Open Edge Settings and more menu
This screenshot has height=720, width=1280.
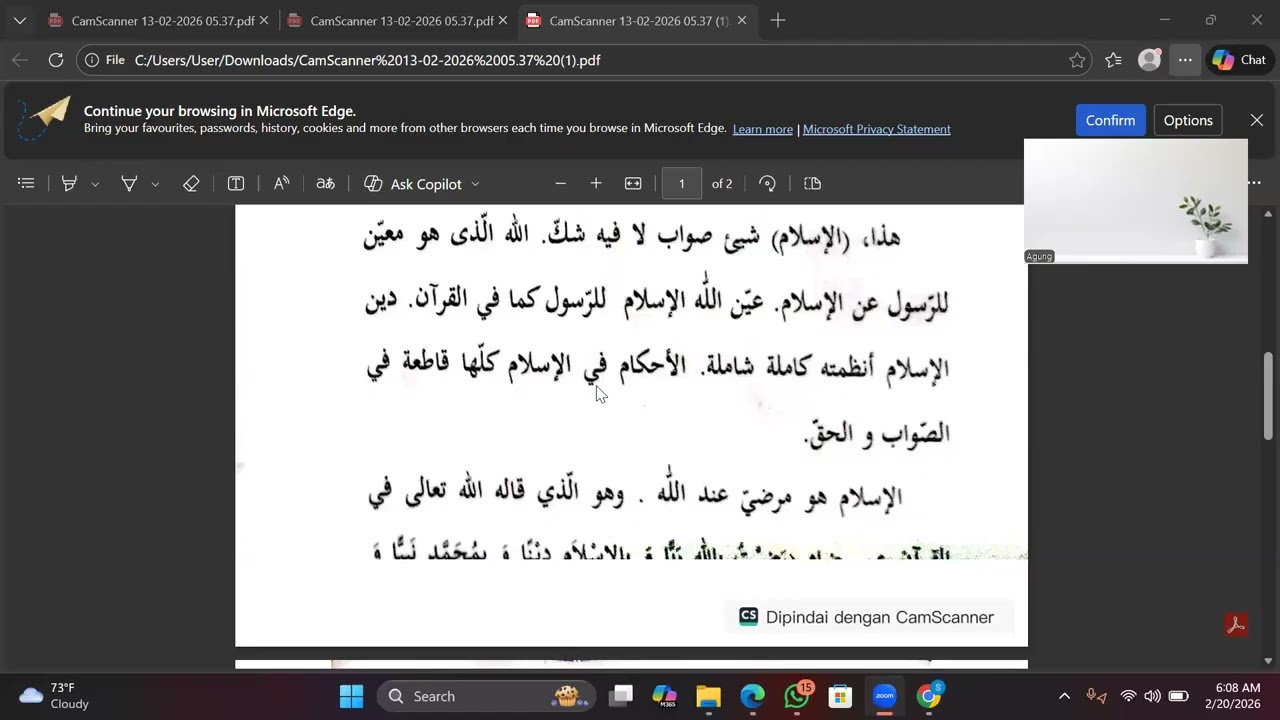1185,60
